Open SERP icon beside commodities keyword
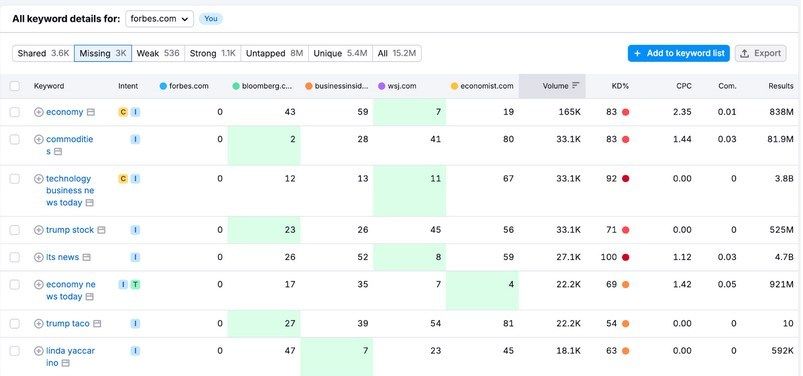 pyautogui.click(x=58, y=152)
